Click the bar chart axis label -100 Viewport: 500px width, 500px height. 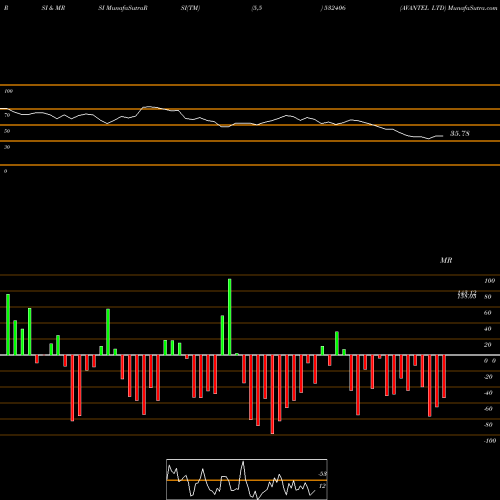[x=490, y=441]
